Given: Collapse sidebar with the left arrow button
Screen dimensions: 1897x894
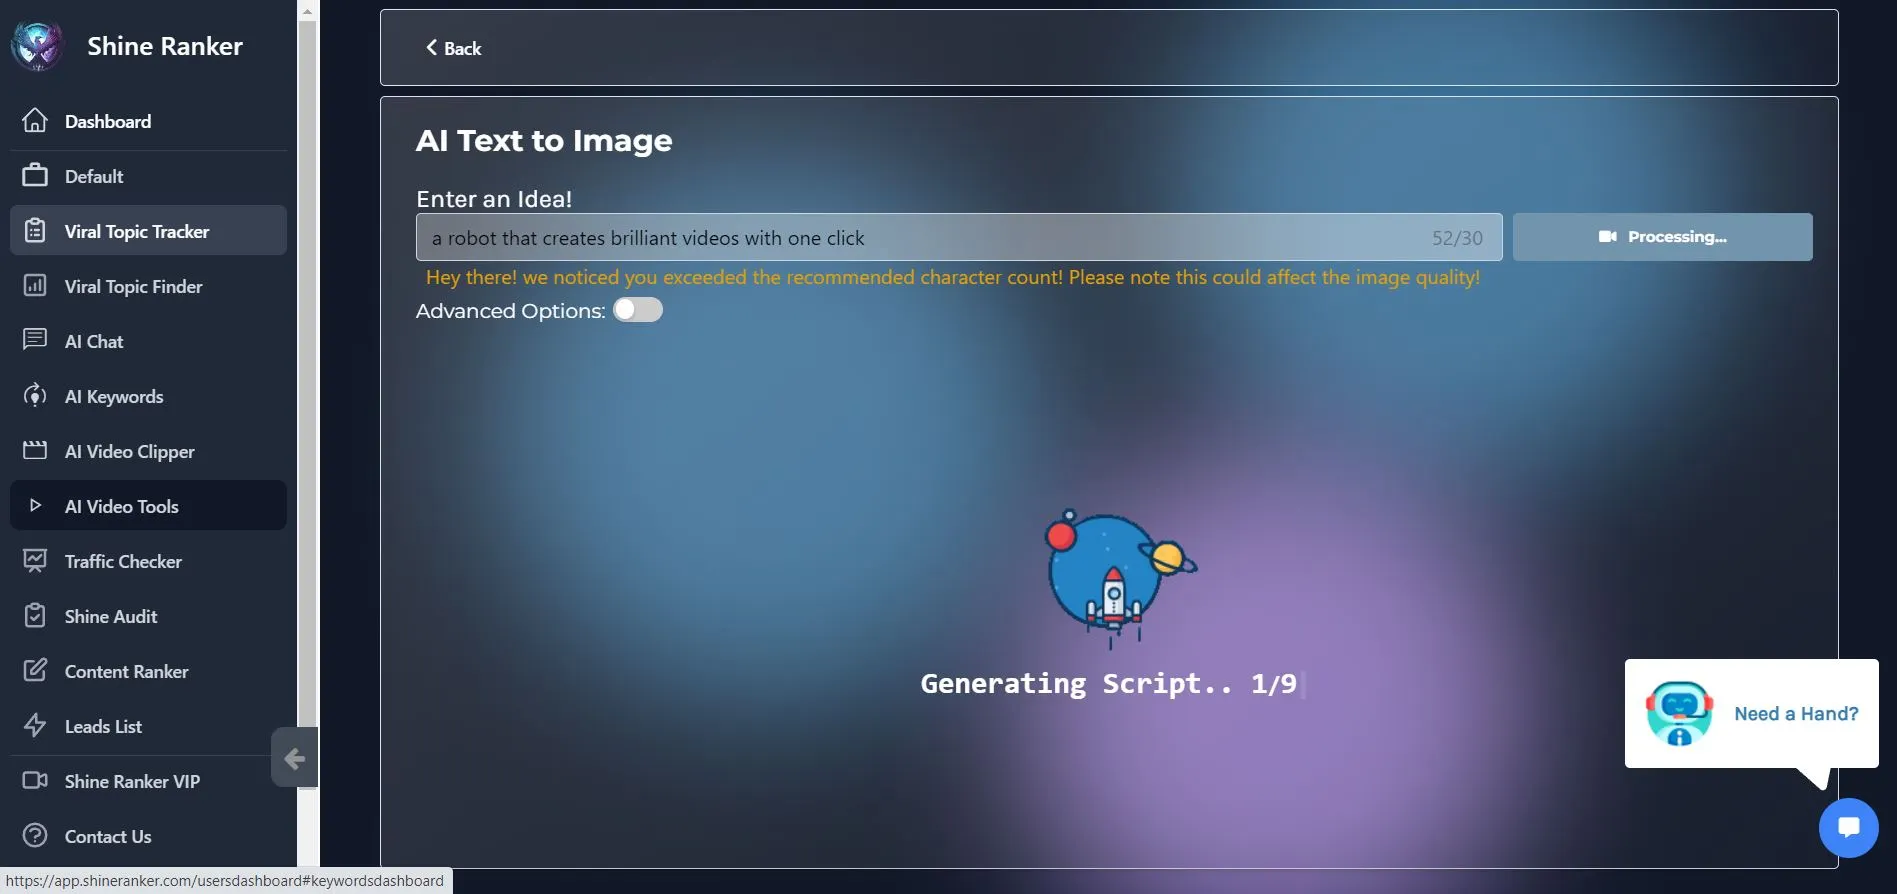Looking at the screenshot, I should (x=294, y=758).
